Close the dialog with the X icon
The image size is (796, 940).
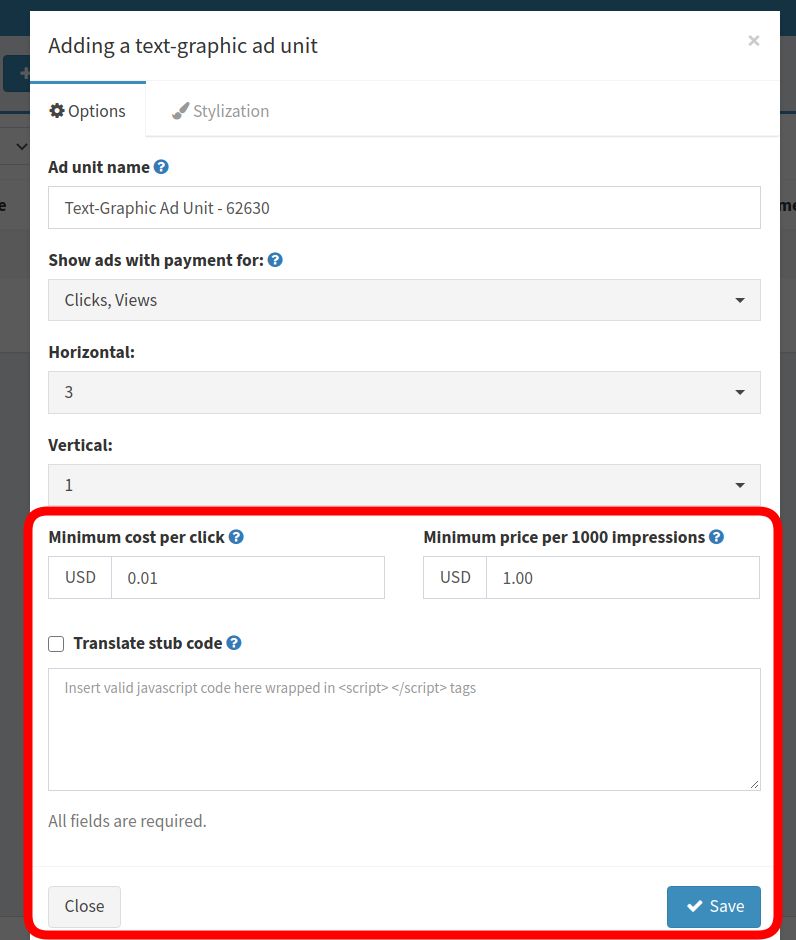pyautogui.click(x=753, y=40)
